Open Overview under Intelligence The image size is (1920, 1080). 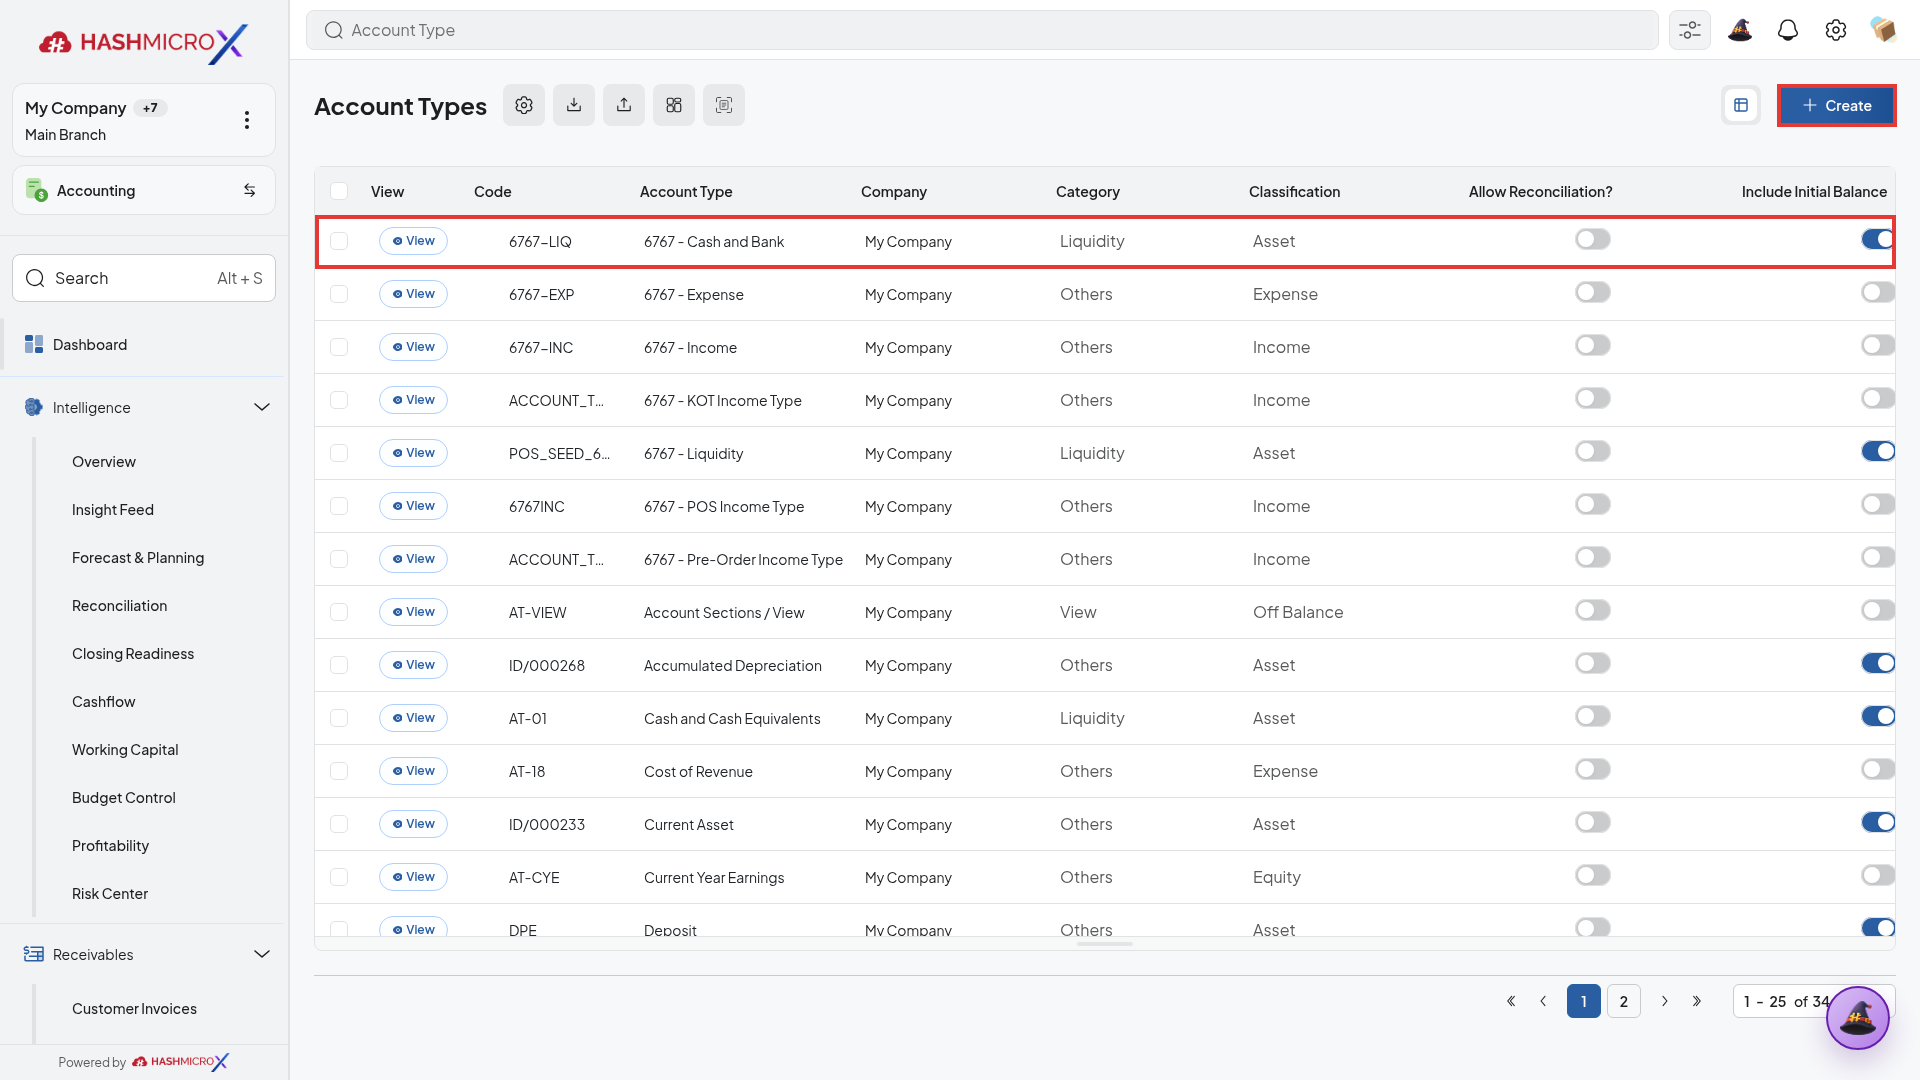pyautogui.click(x=104, y=462)
